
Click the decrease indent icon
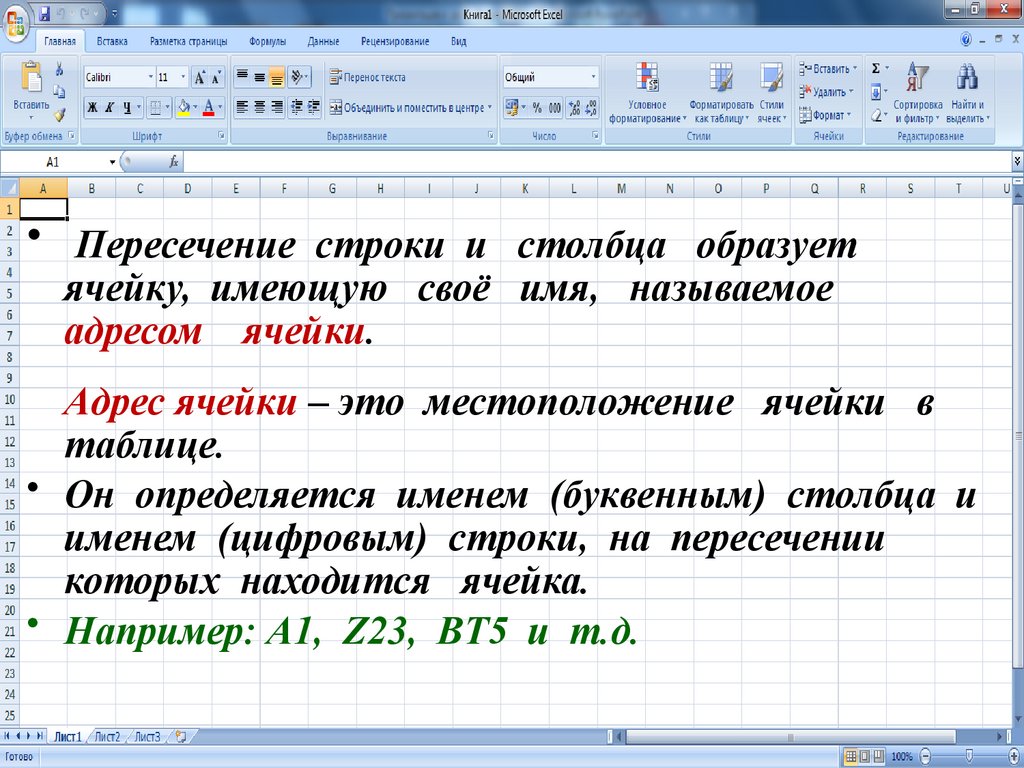pyautogui.click(x=296, y=107)
